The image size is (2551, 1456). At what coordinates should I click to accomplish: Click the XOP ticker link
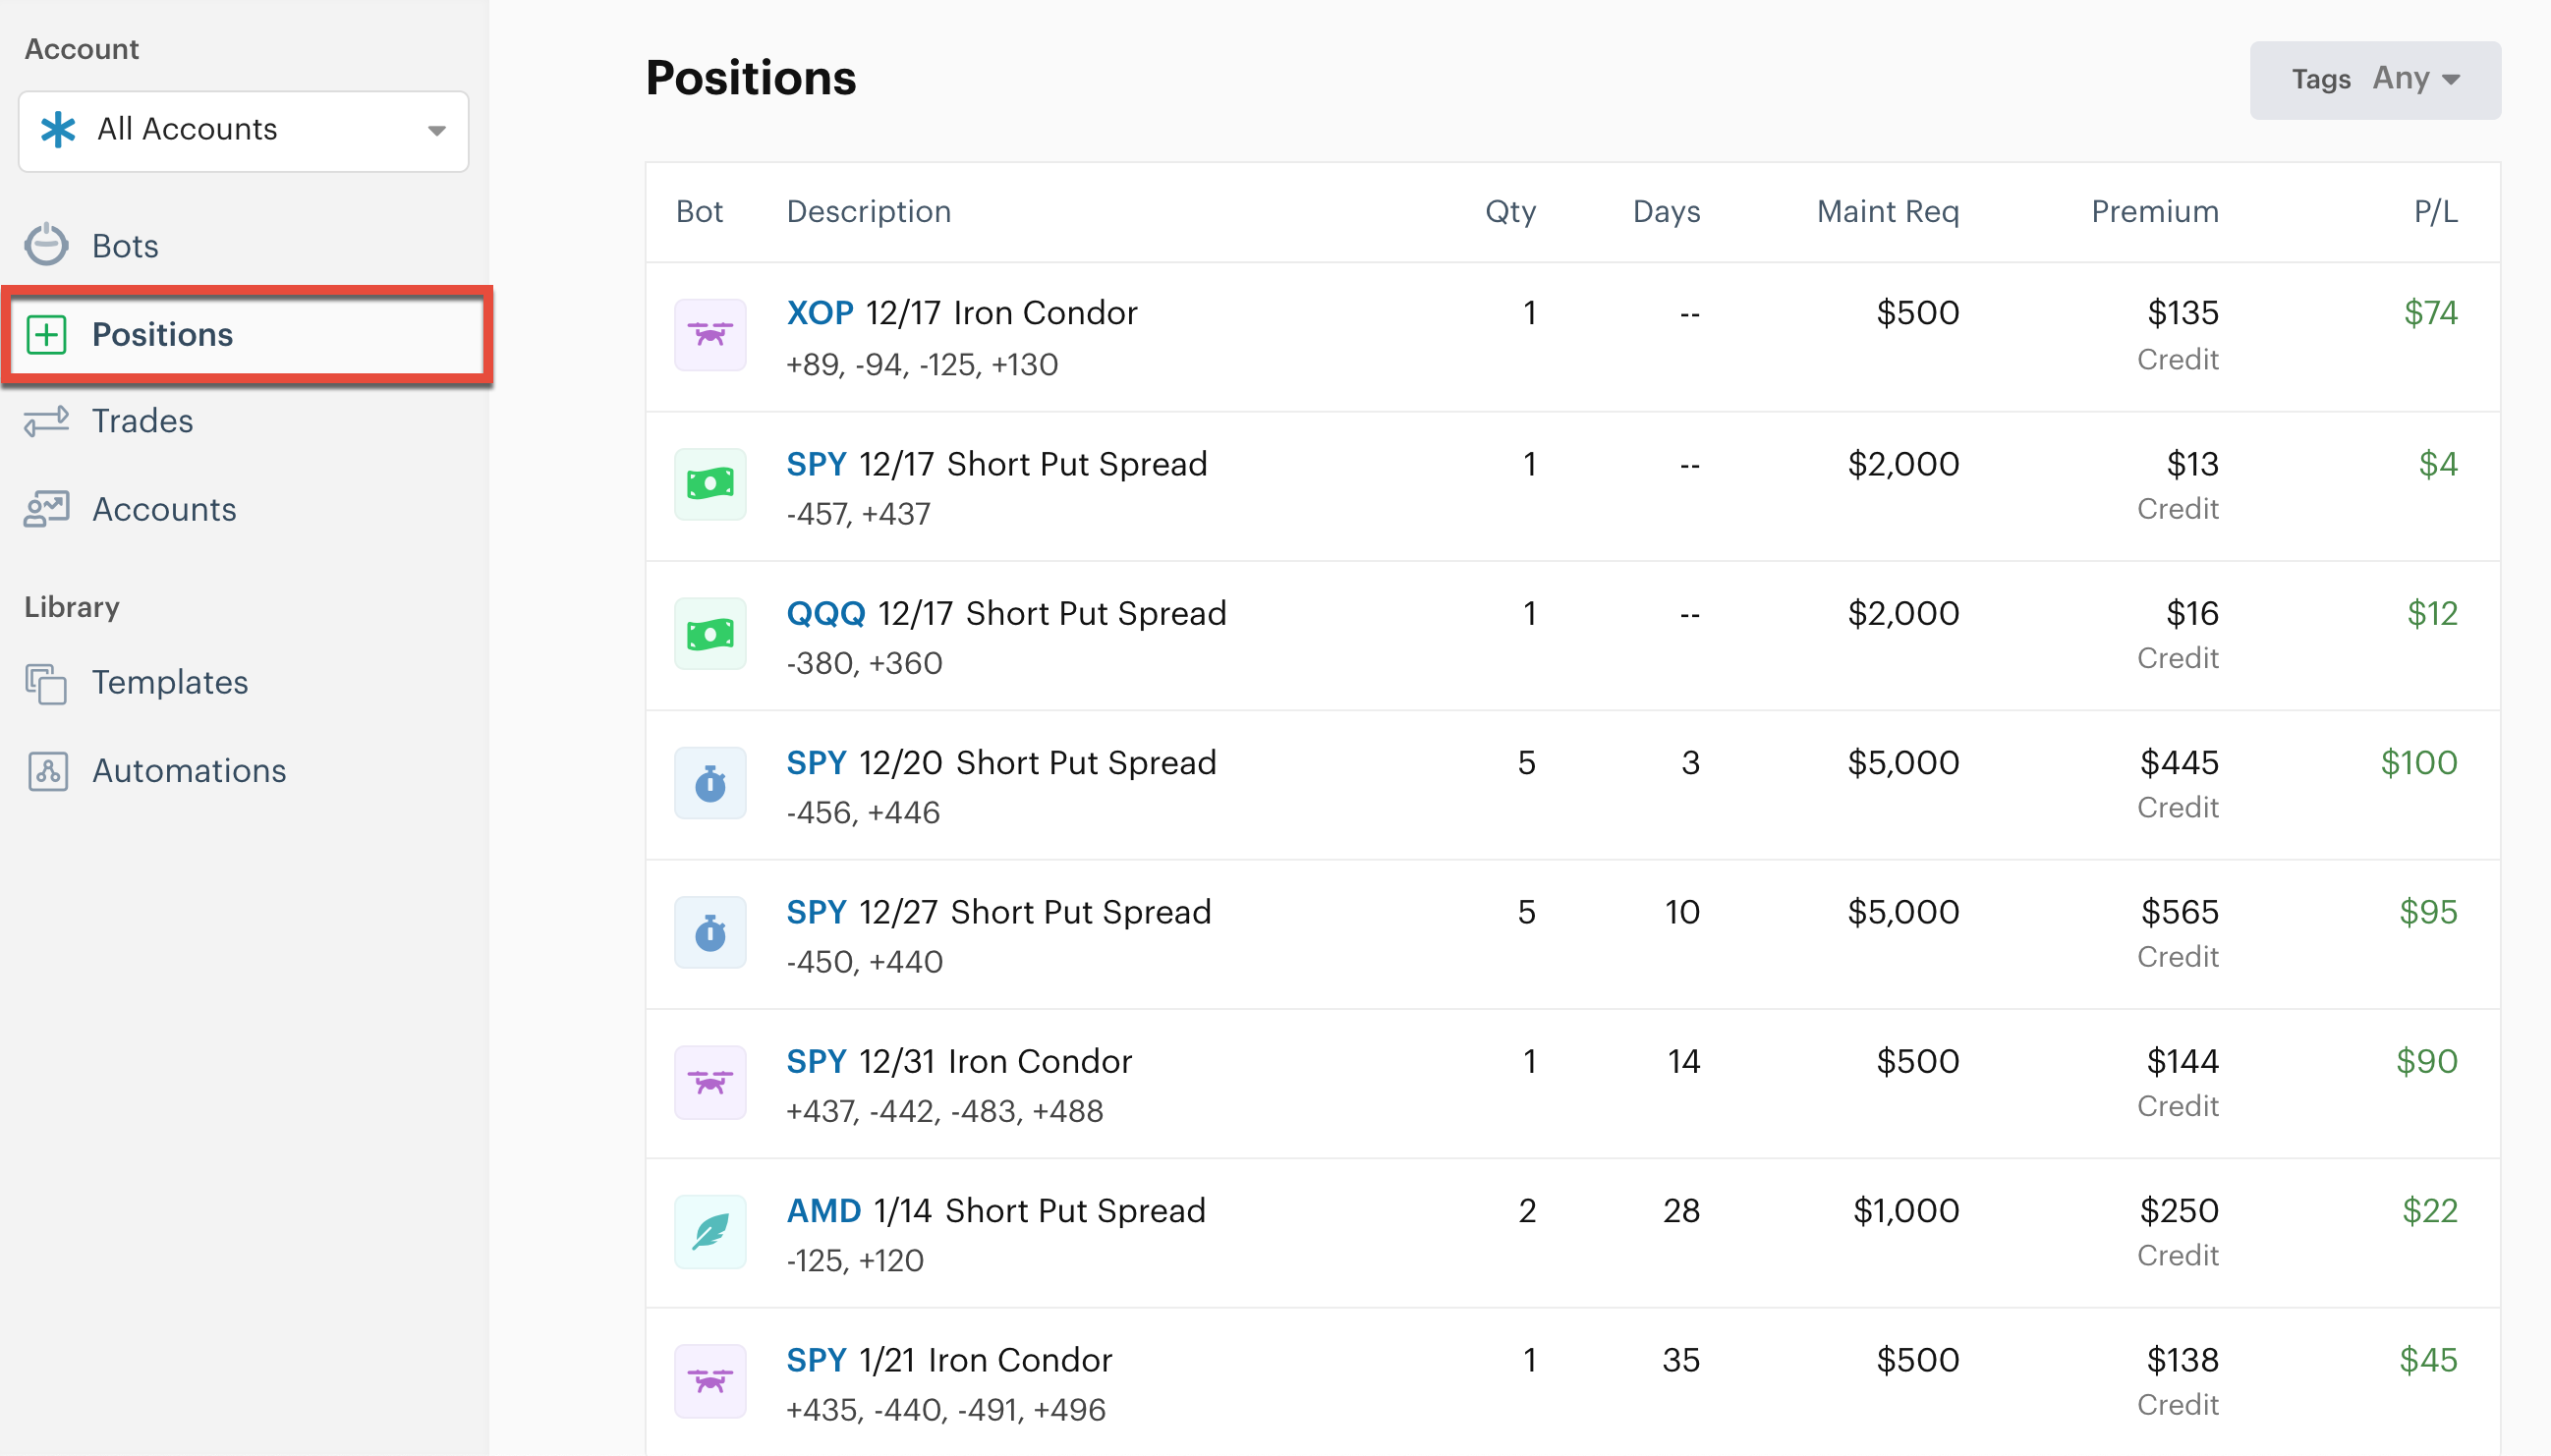tap(820, 313)
